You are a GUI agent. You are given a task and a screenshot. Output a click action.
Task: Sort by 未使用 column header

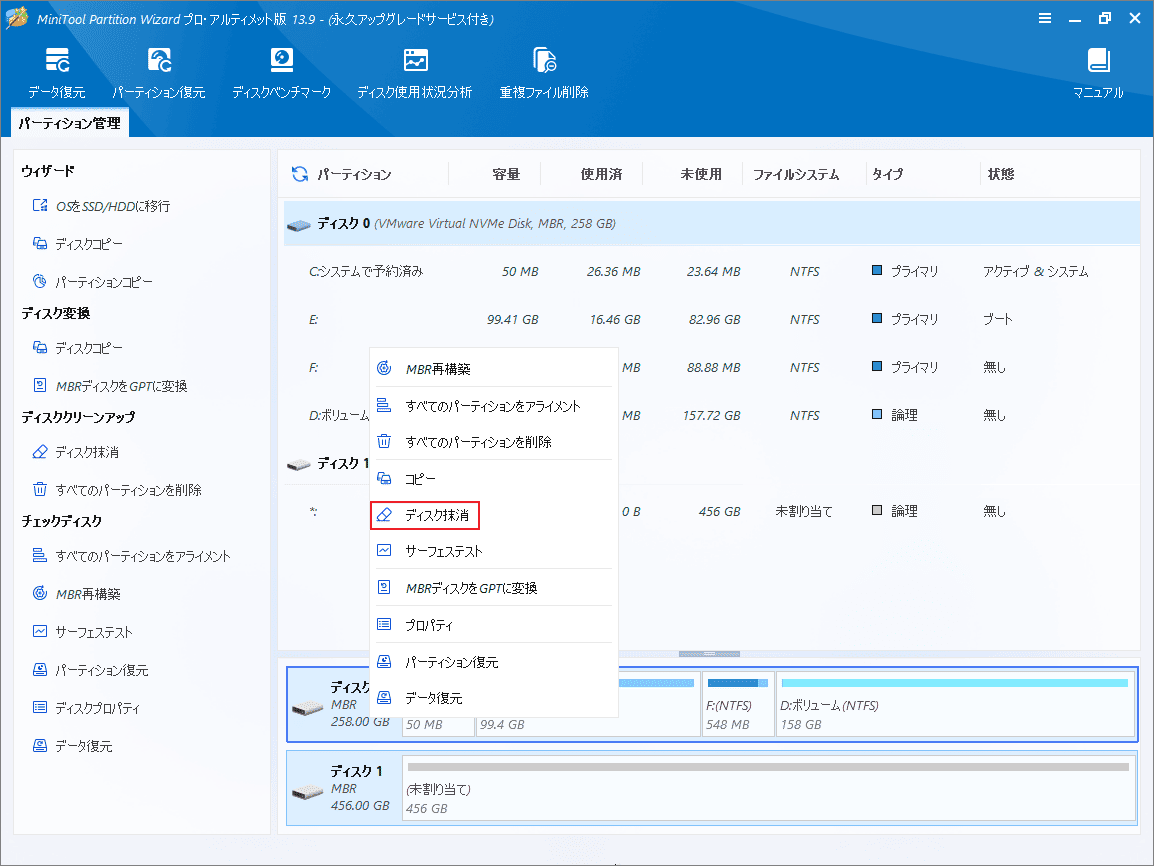coord(701,174)
